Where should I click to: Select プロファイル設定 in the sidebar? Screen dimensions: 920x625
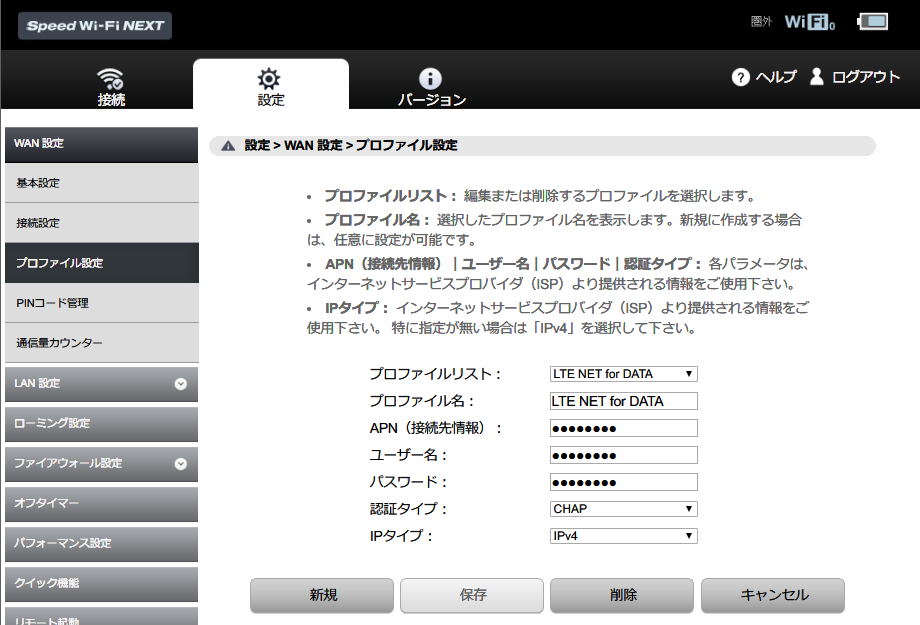[102, 263]
